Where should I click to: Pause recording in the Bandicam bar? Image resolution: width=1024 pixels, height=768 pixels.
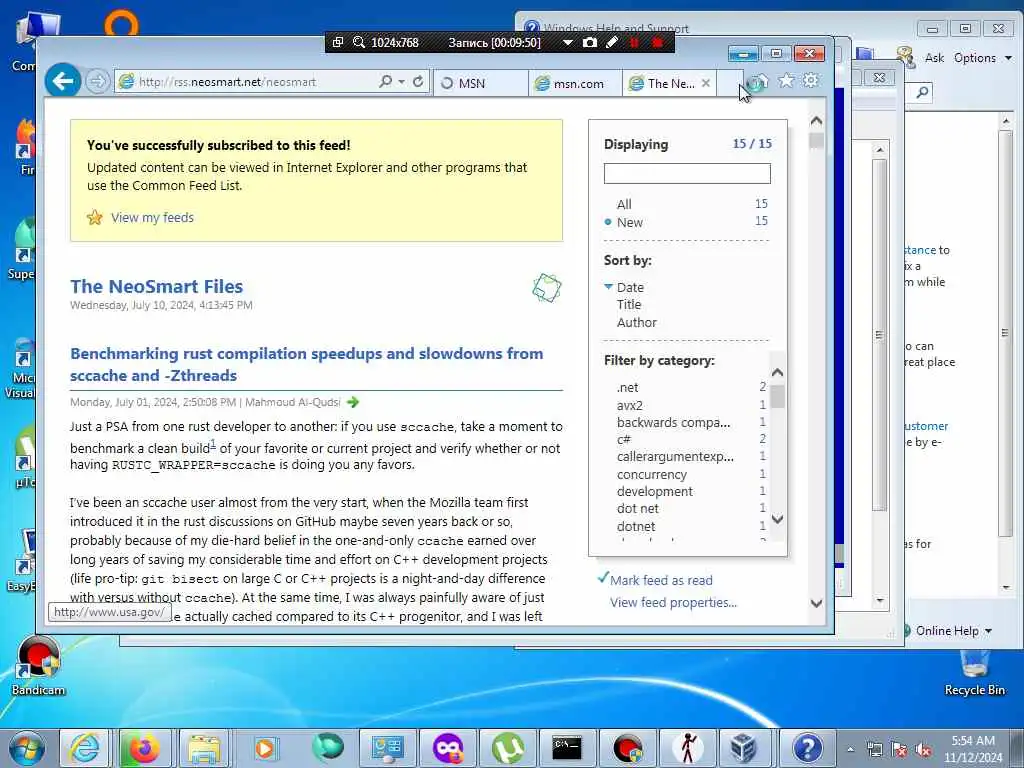tap(634, 42)
